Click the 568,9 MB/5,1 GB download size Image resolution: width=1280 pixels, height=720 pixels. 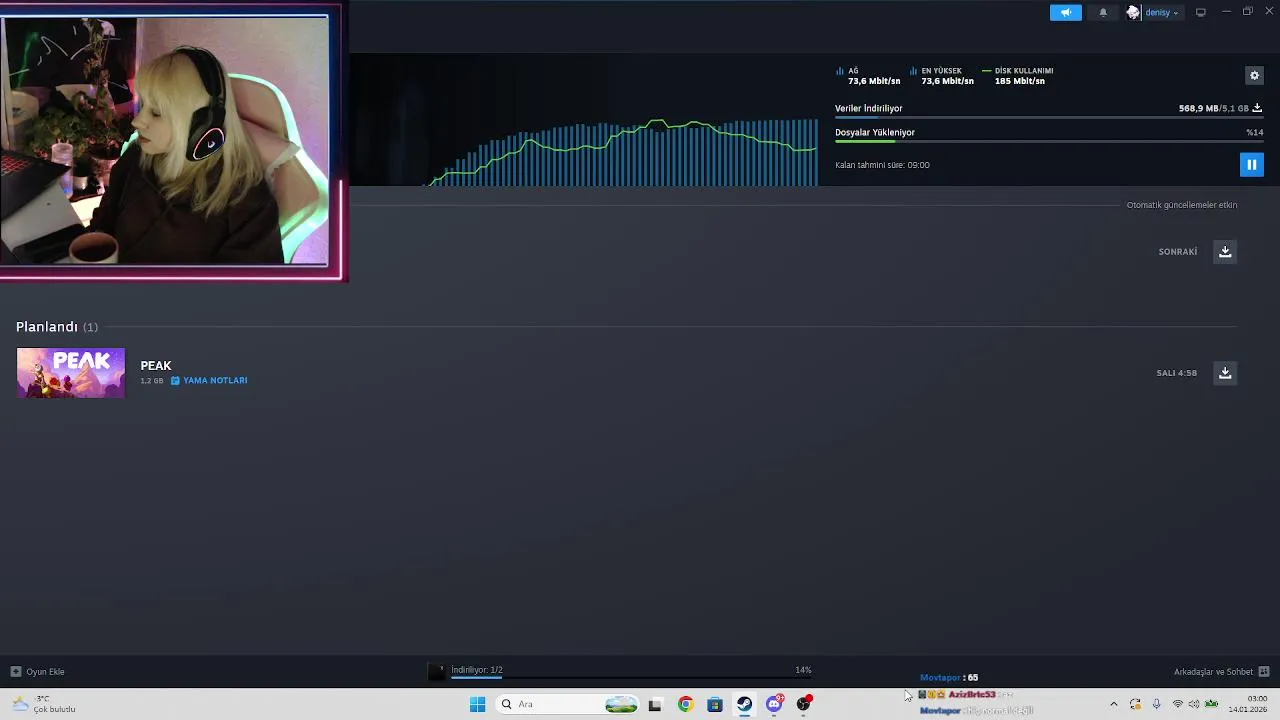1214,108
